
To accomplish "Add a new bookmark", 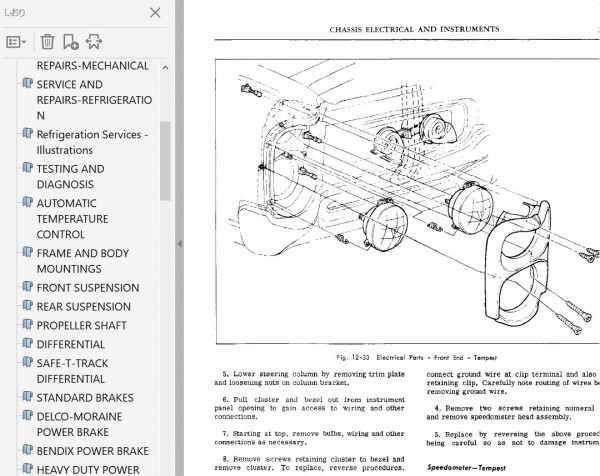I will 71,42.
